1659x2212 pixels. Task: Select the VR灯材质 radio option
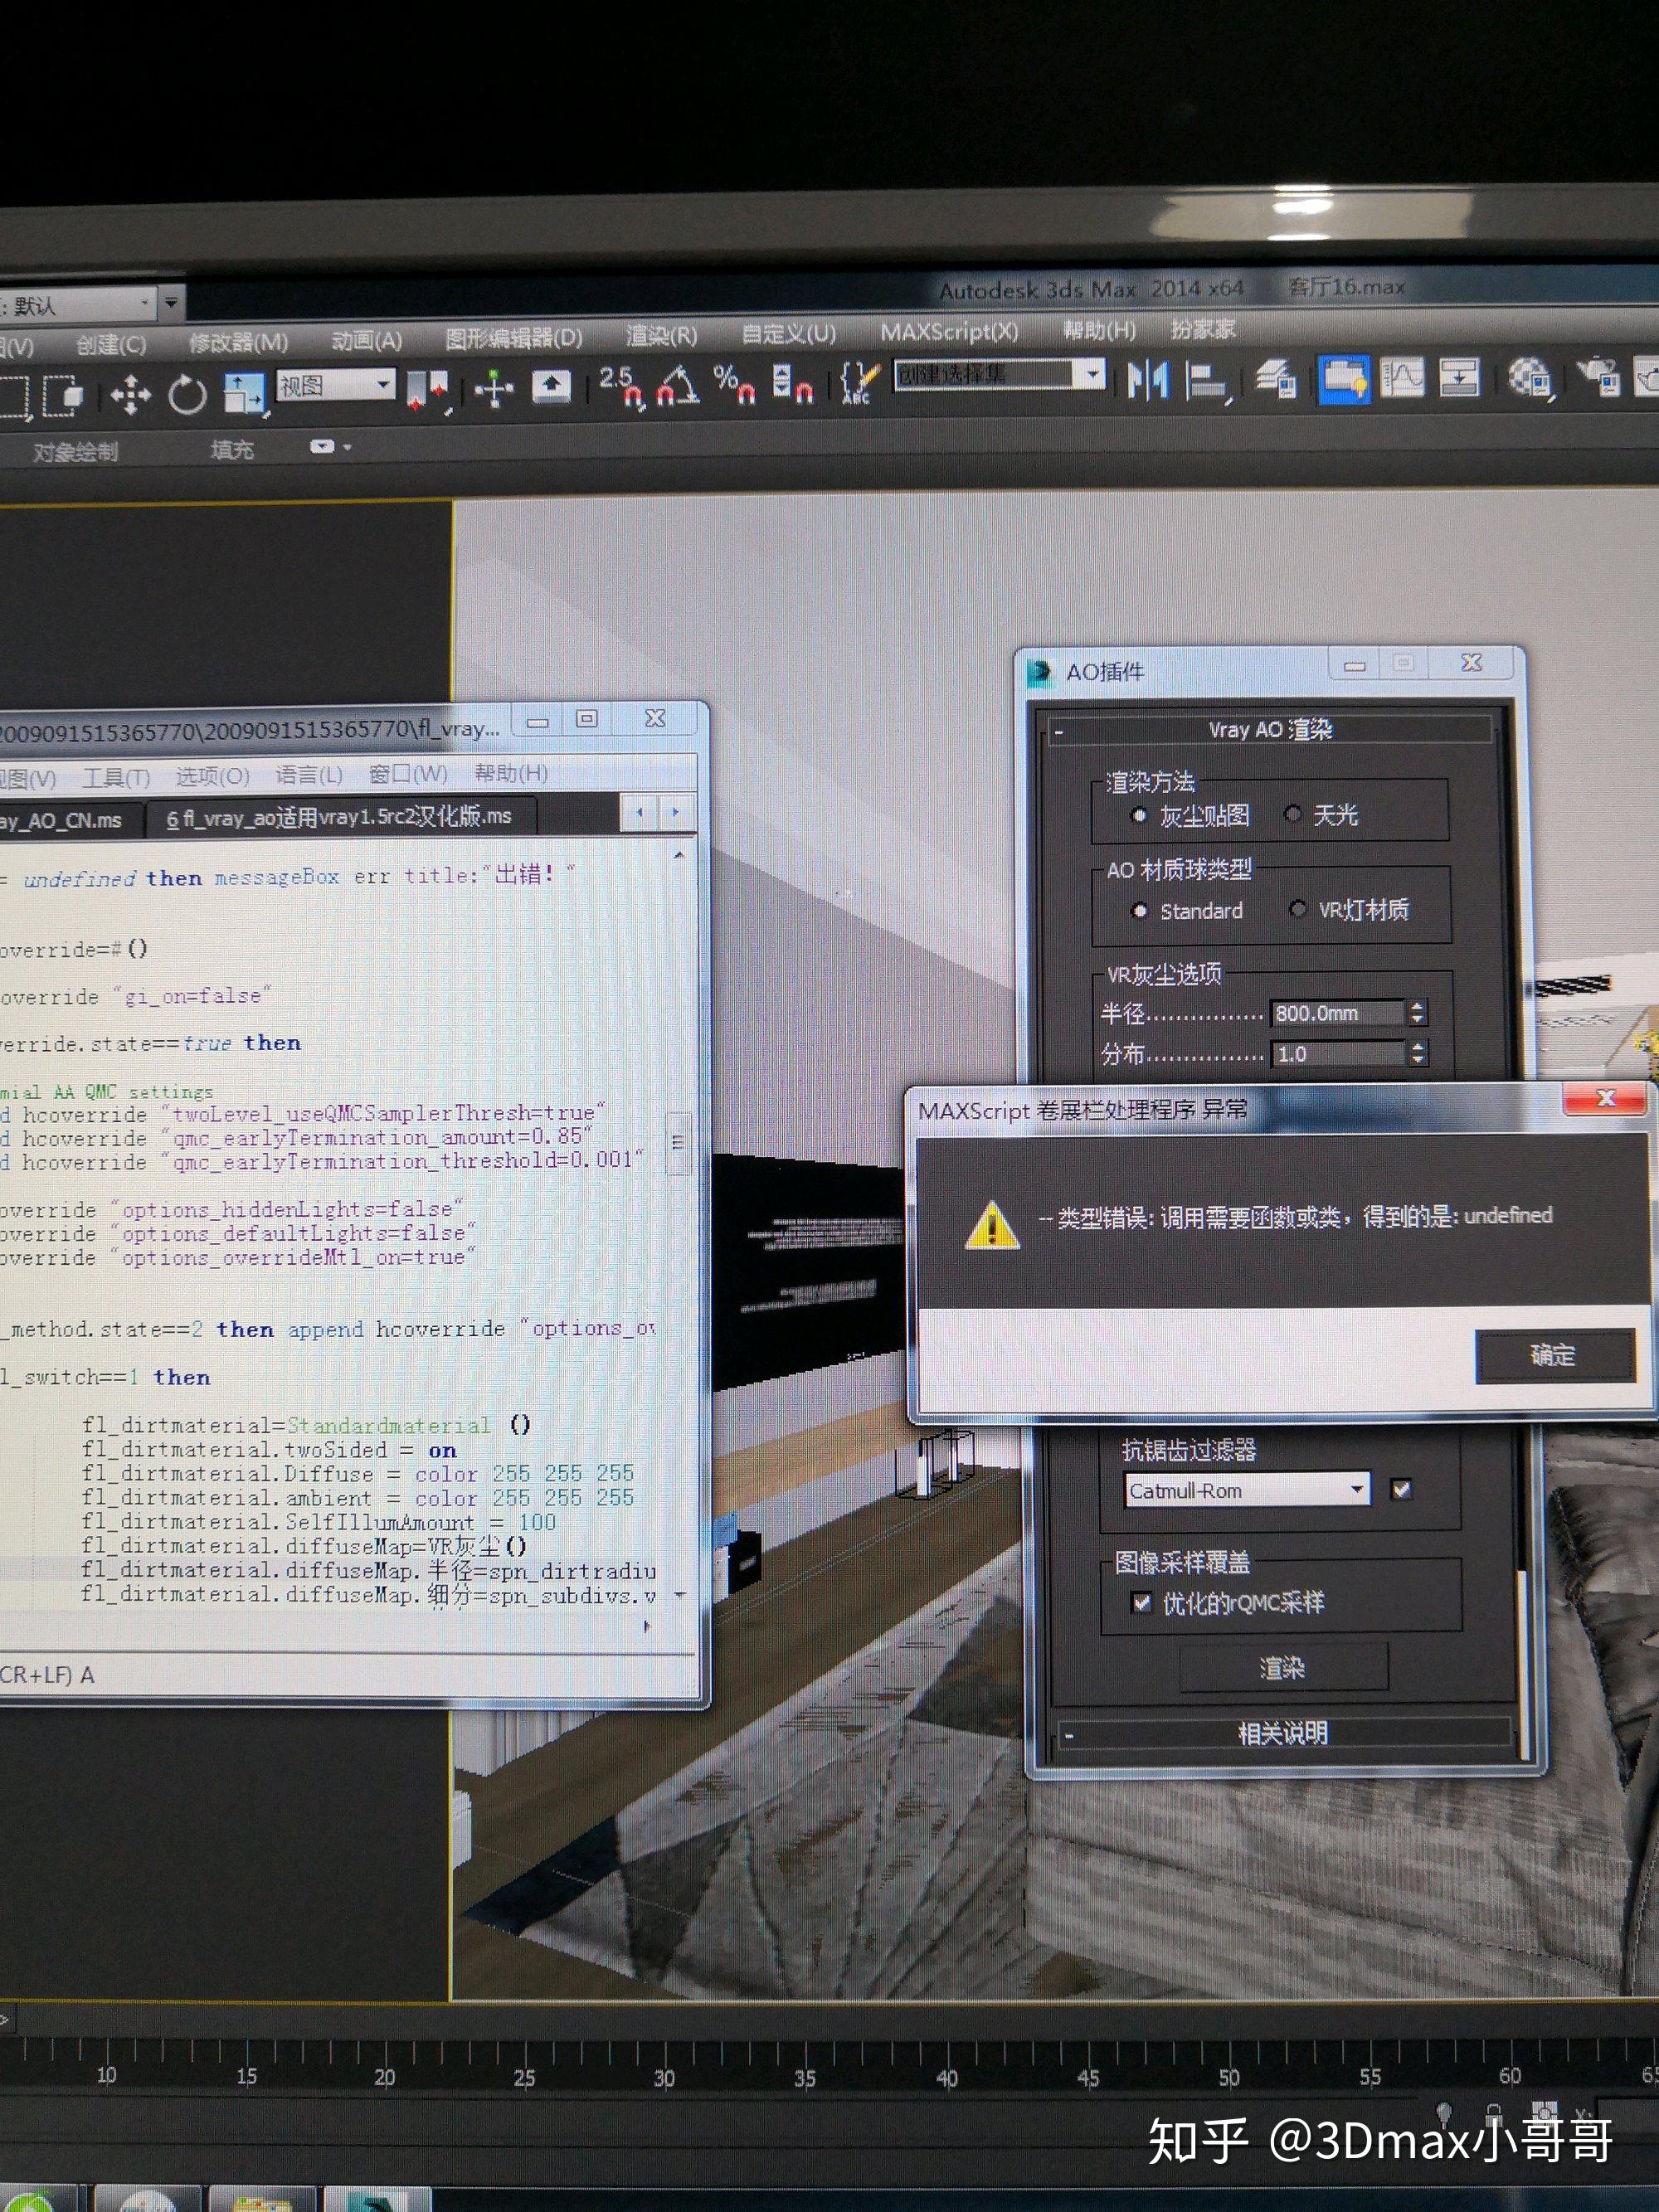tap(1297, 909)
